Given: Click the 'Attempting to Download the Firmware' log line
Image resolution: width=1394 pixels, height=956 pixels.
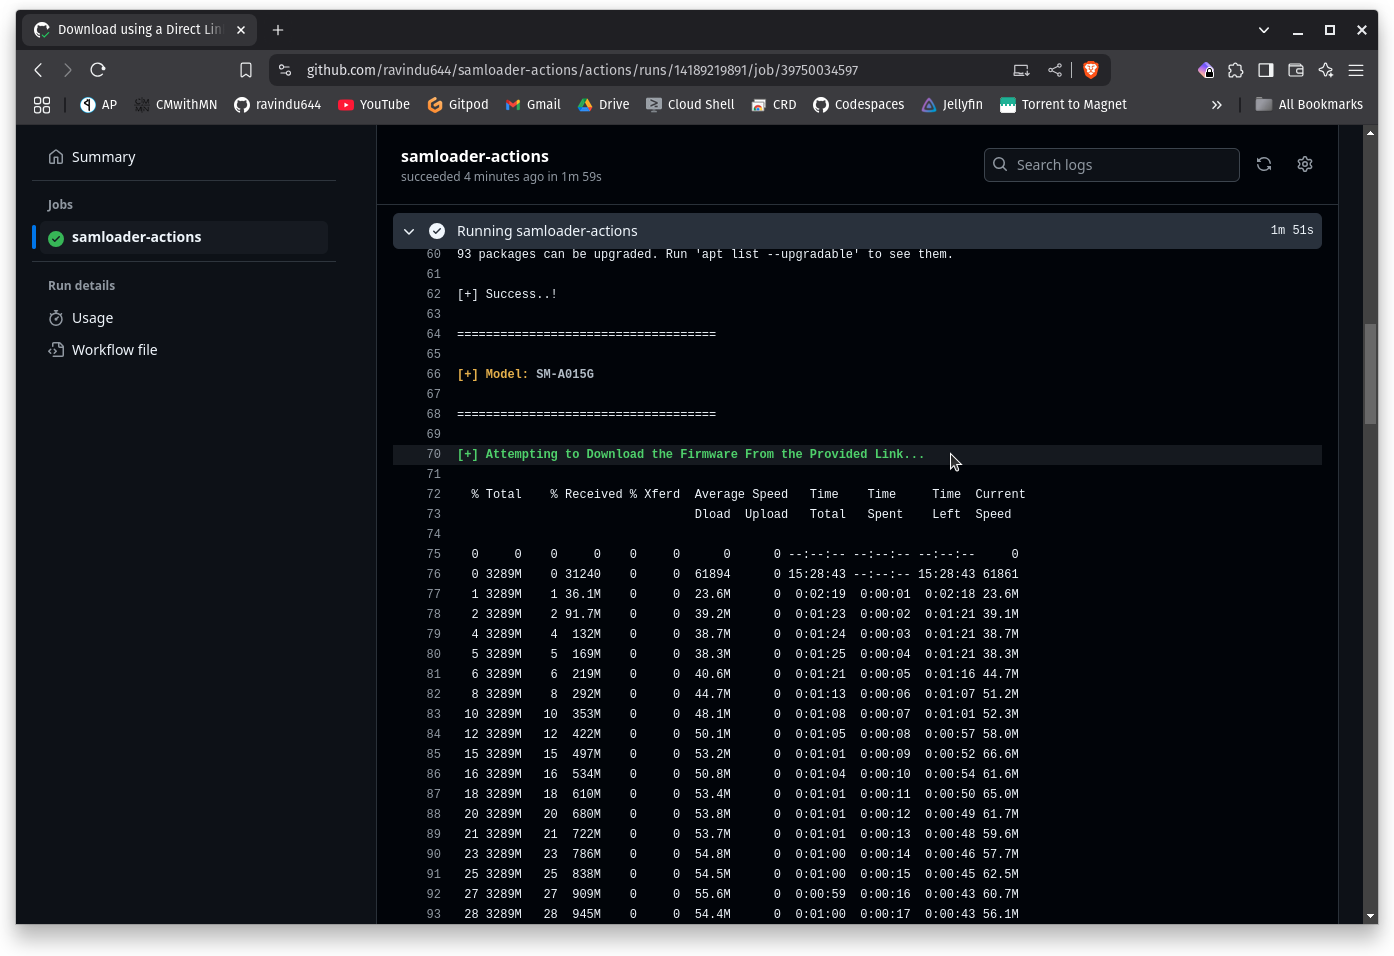Looking at the screenshot, I should (691, 455).
